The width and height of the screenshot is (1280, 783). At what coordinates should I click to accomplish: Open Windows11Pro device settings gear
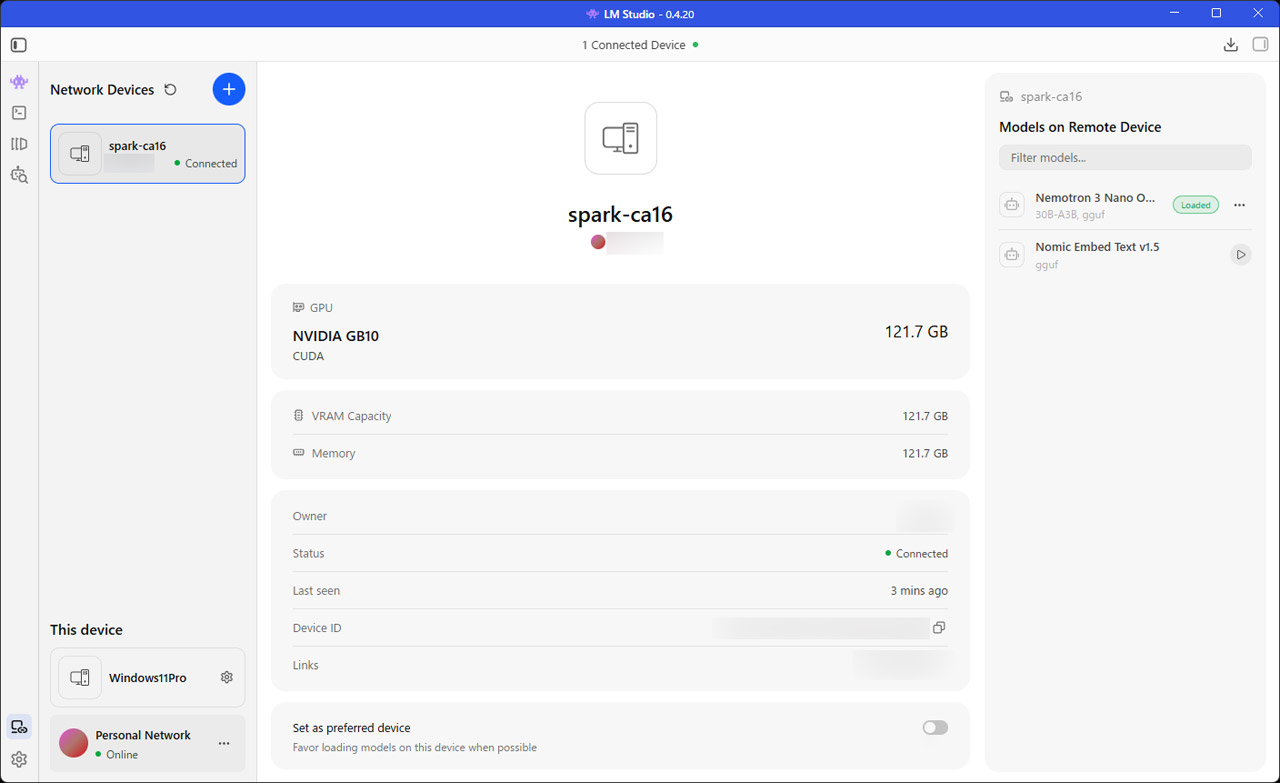pyautogui.click(x=227, y=677)
